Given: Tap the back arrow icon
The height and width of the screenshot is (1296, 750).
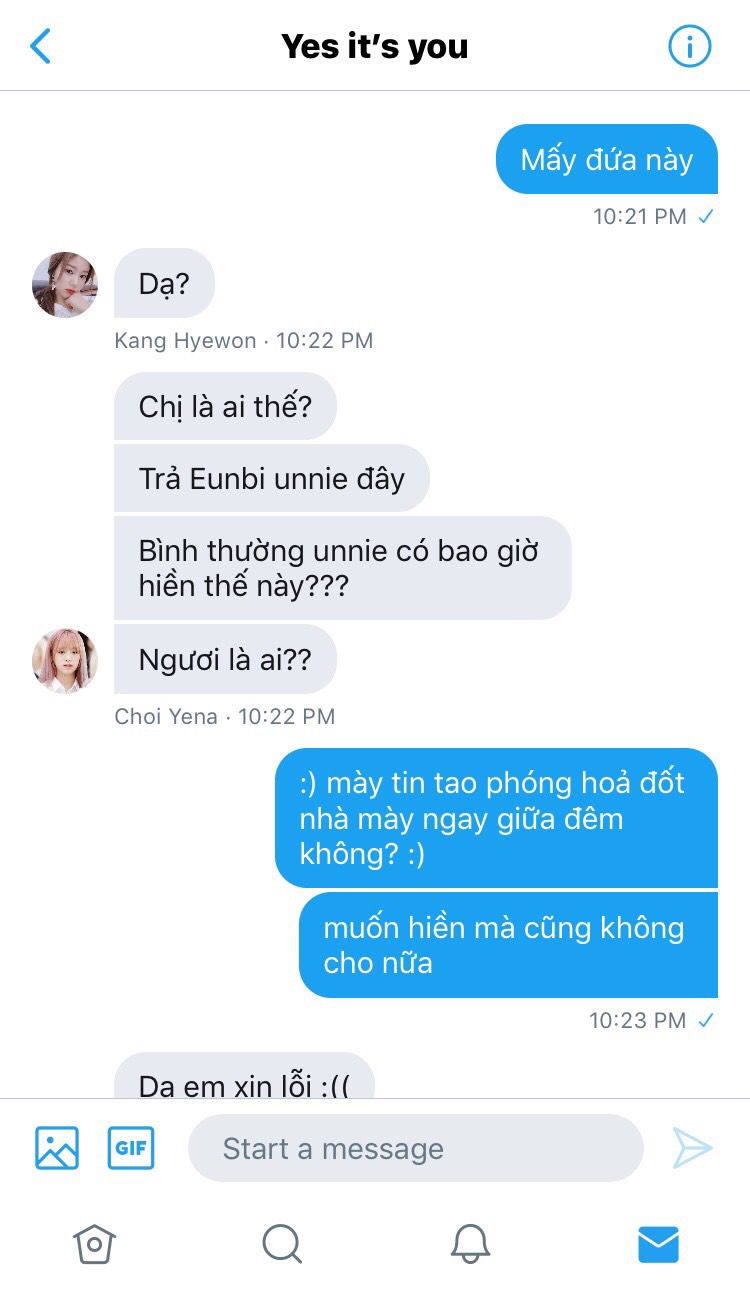Looking at the screenshot, I should [x=40, y=46].
